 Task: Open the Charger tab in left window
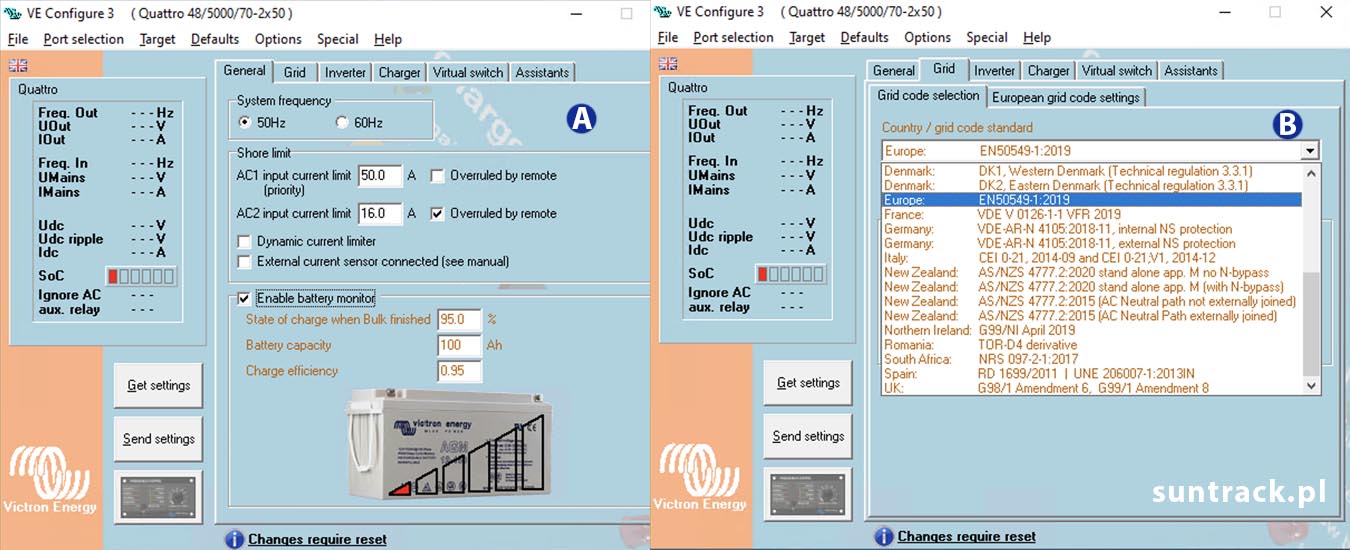tap(400, 72)
